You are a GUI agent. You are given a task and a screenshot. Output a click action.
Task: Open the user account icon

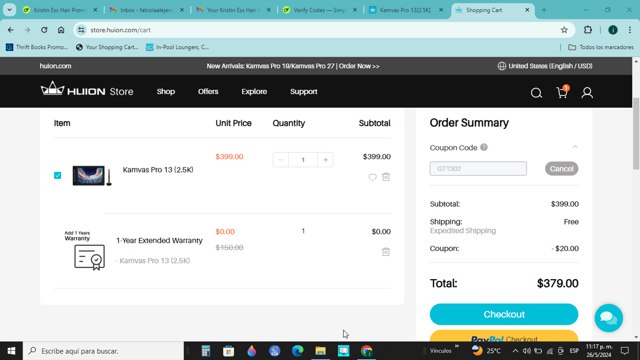click(587, 93)
